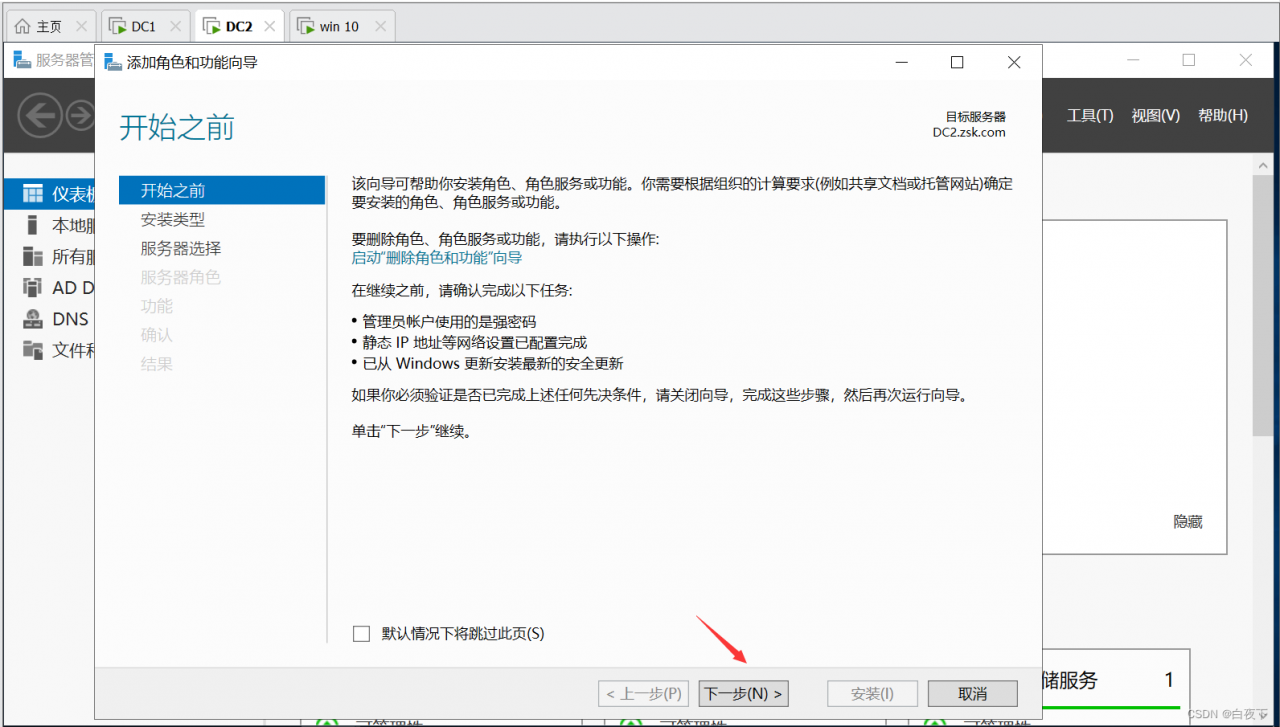Open 帮助(H) menu in Server Manager
The image size is (1280, 727).
click(1223, 116)
